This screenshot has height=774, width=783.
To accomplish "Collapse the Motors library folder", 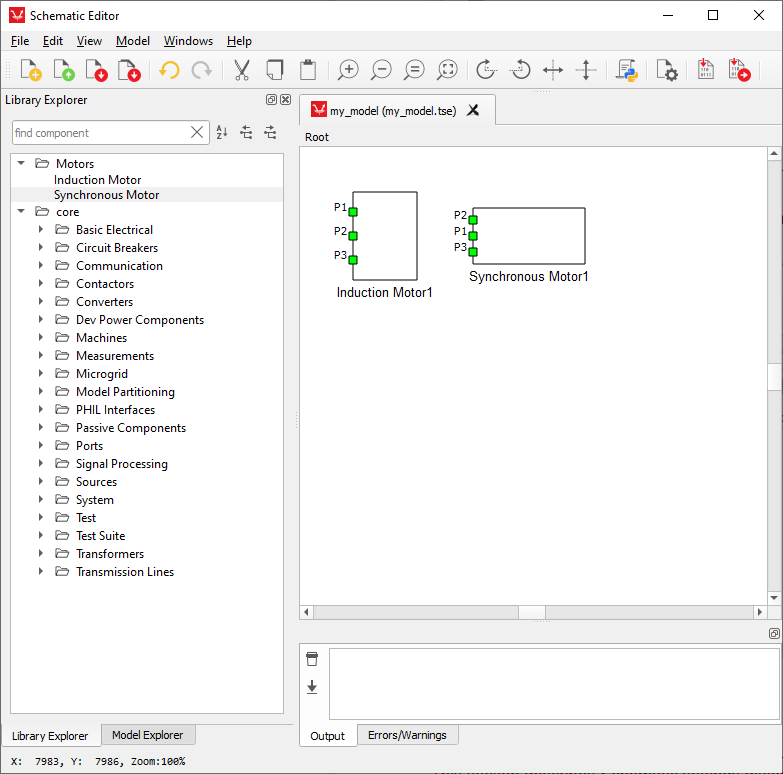I will pos(21,163).
